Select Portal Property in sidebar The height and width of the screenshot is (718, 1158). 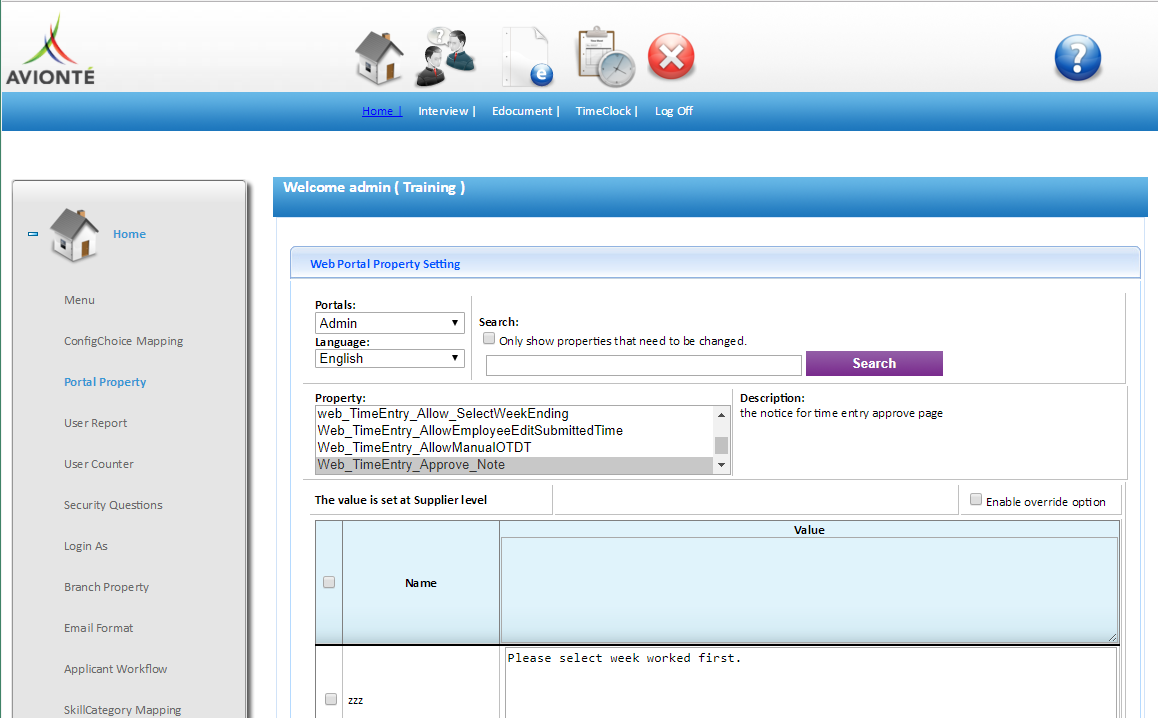105,382
